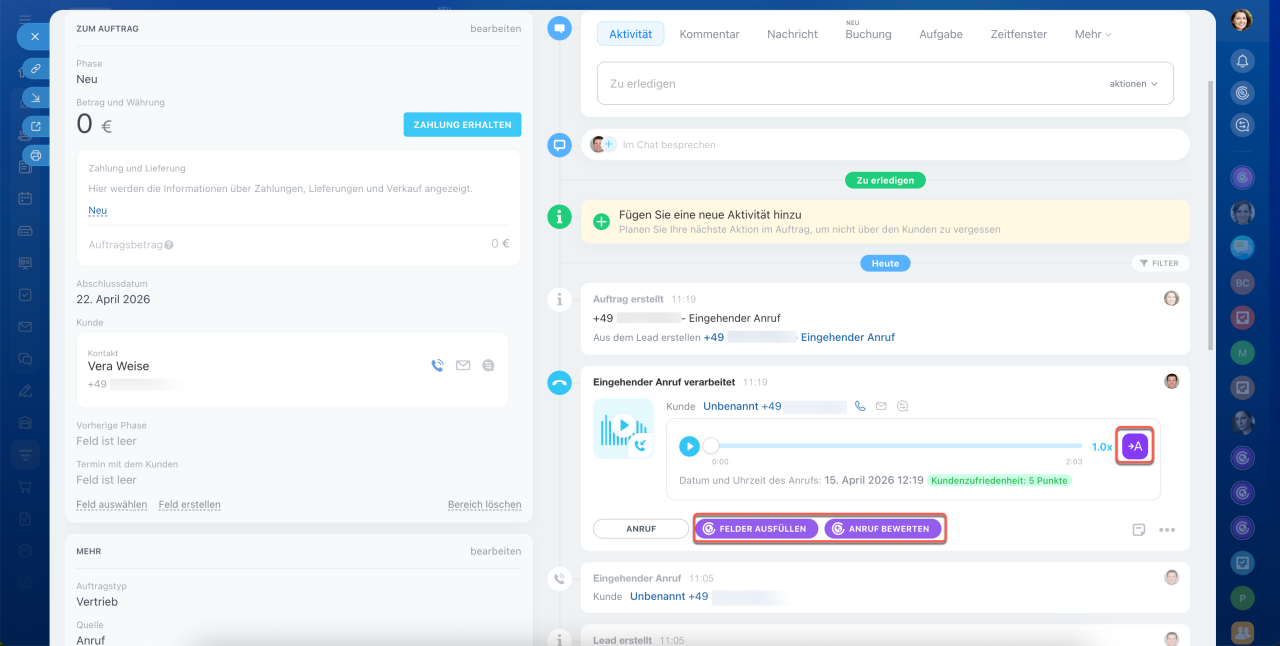Close the order slider panel
This screenshot has width=1280, height=646.
(x=34, y=36)
